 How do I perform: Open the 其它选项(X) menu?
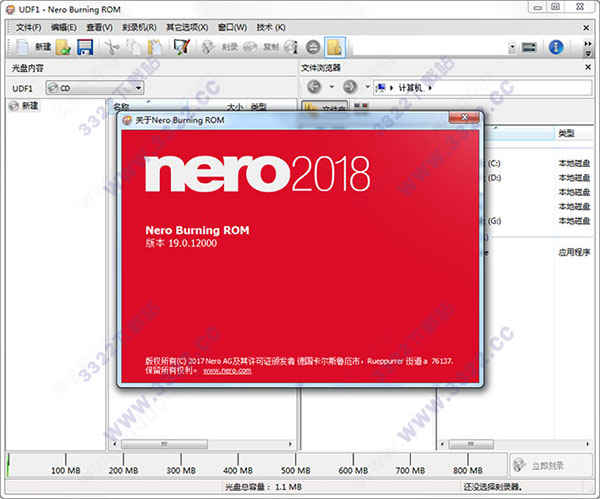(187, 28)
